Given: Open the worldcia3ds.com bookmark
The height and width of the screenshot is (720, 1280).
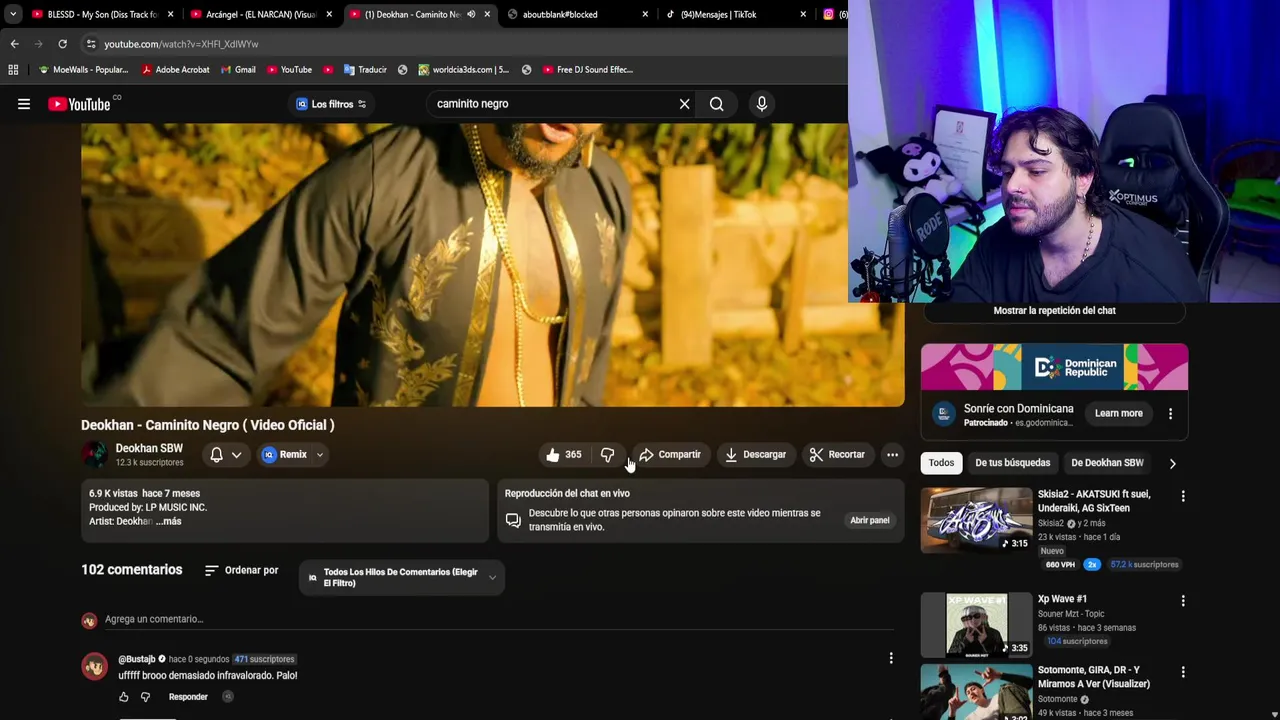Looking at the screenshot, I should (x=464, y=70).
